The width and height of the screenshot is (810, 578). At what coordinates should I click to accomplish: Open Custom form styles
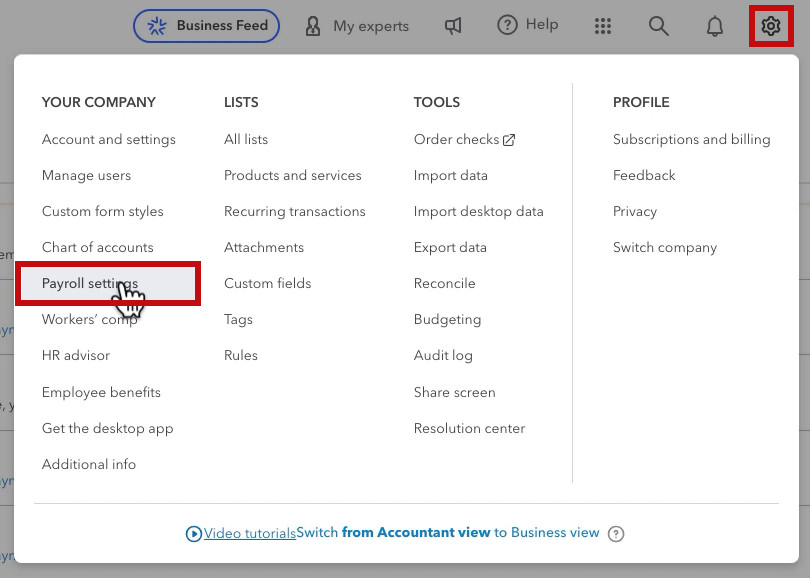[102, 211]
